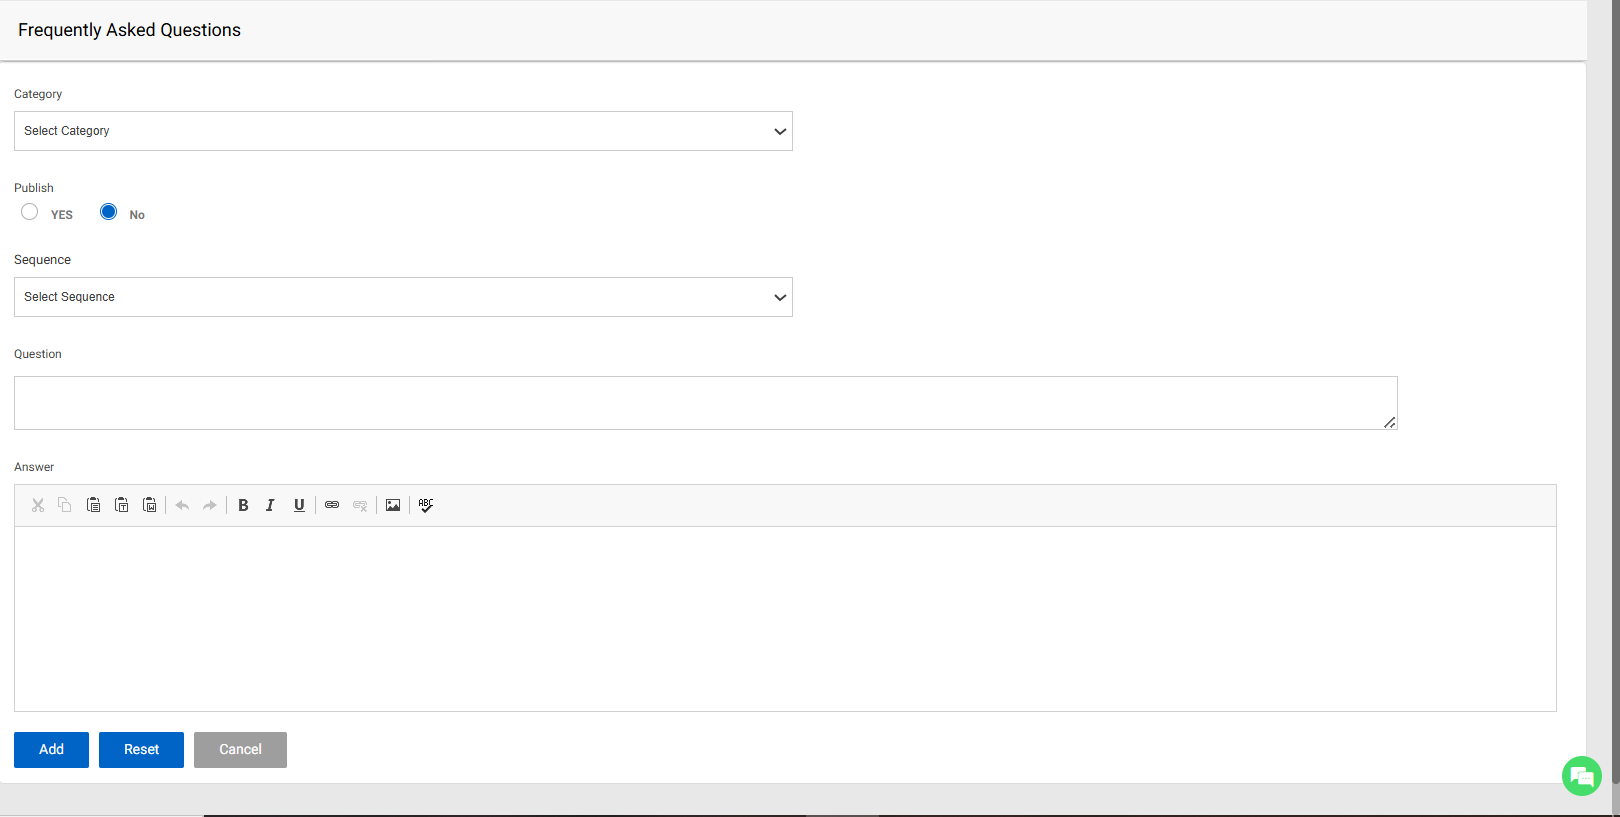Select the No radio button under Publish
Image resolution: width=1620 pixels, height=817 pixels.
109,212
